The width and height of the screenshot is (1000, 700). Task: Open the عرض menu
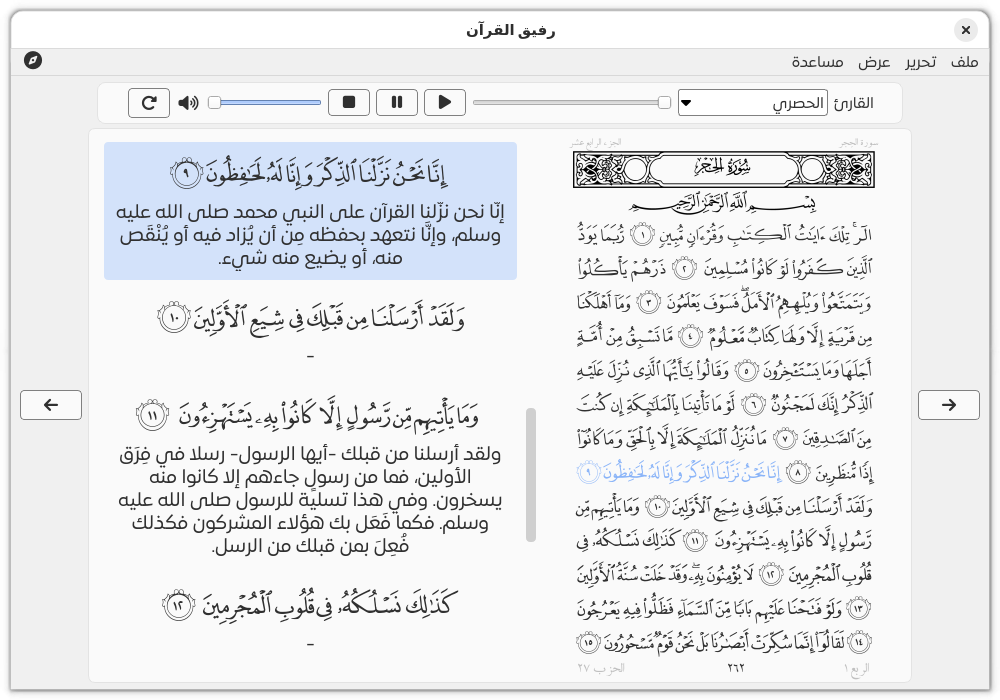click(874, 62)
